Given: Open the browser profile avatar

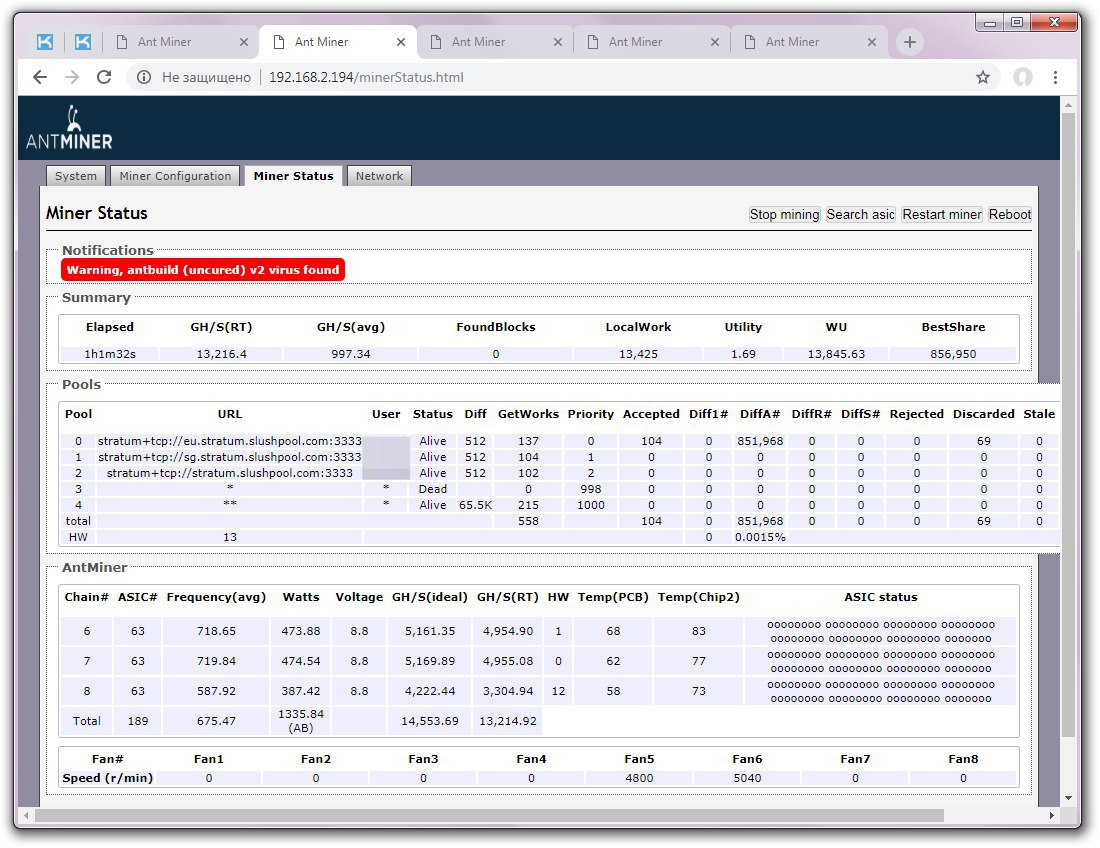Looking at the screenshot, I should tap(1023, 77).
